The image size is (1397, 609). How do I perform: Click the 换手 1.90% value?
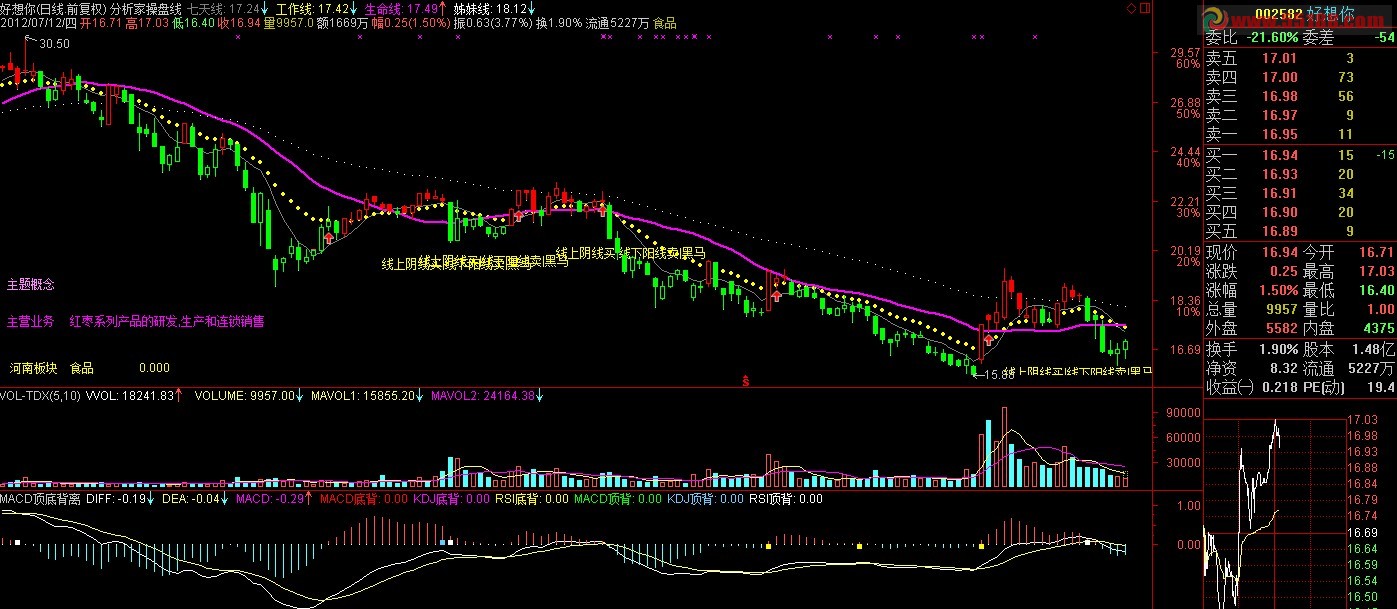click(x=1277, y=349)
